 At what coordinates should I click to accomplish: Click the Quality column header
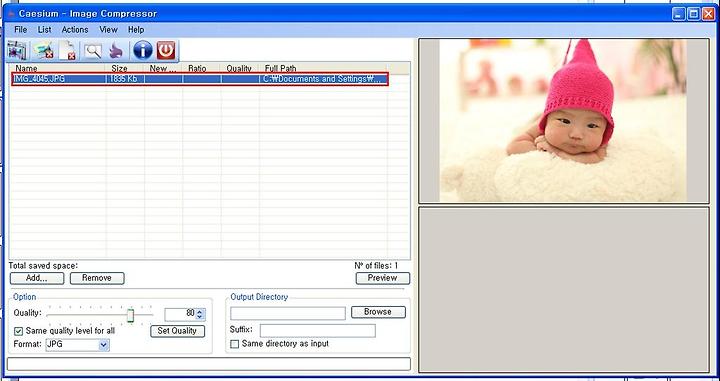[x=240, y=68]
